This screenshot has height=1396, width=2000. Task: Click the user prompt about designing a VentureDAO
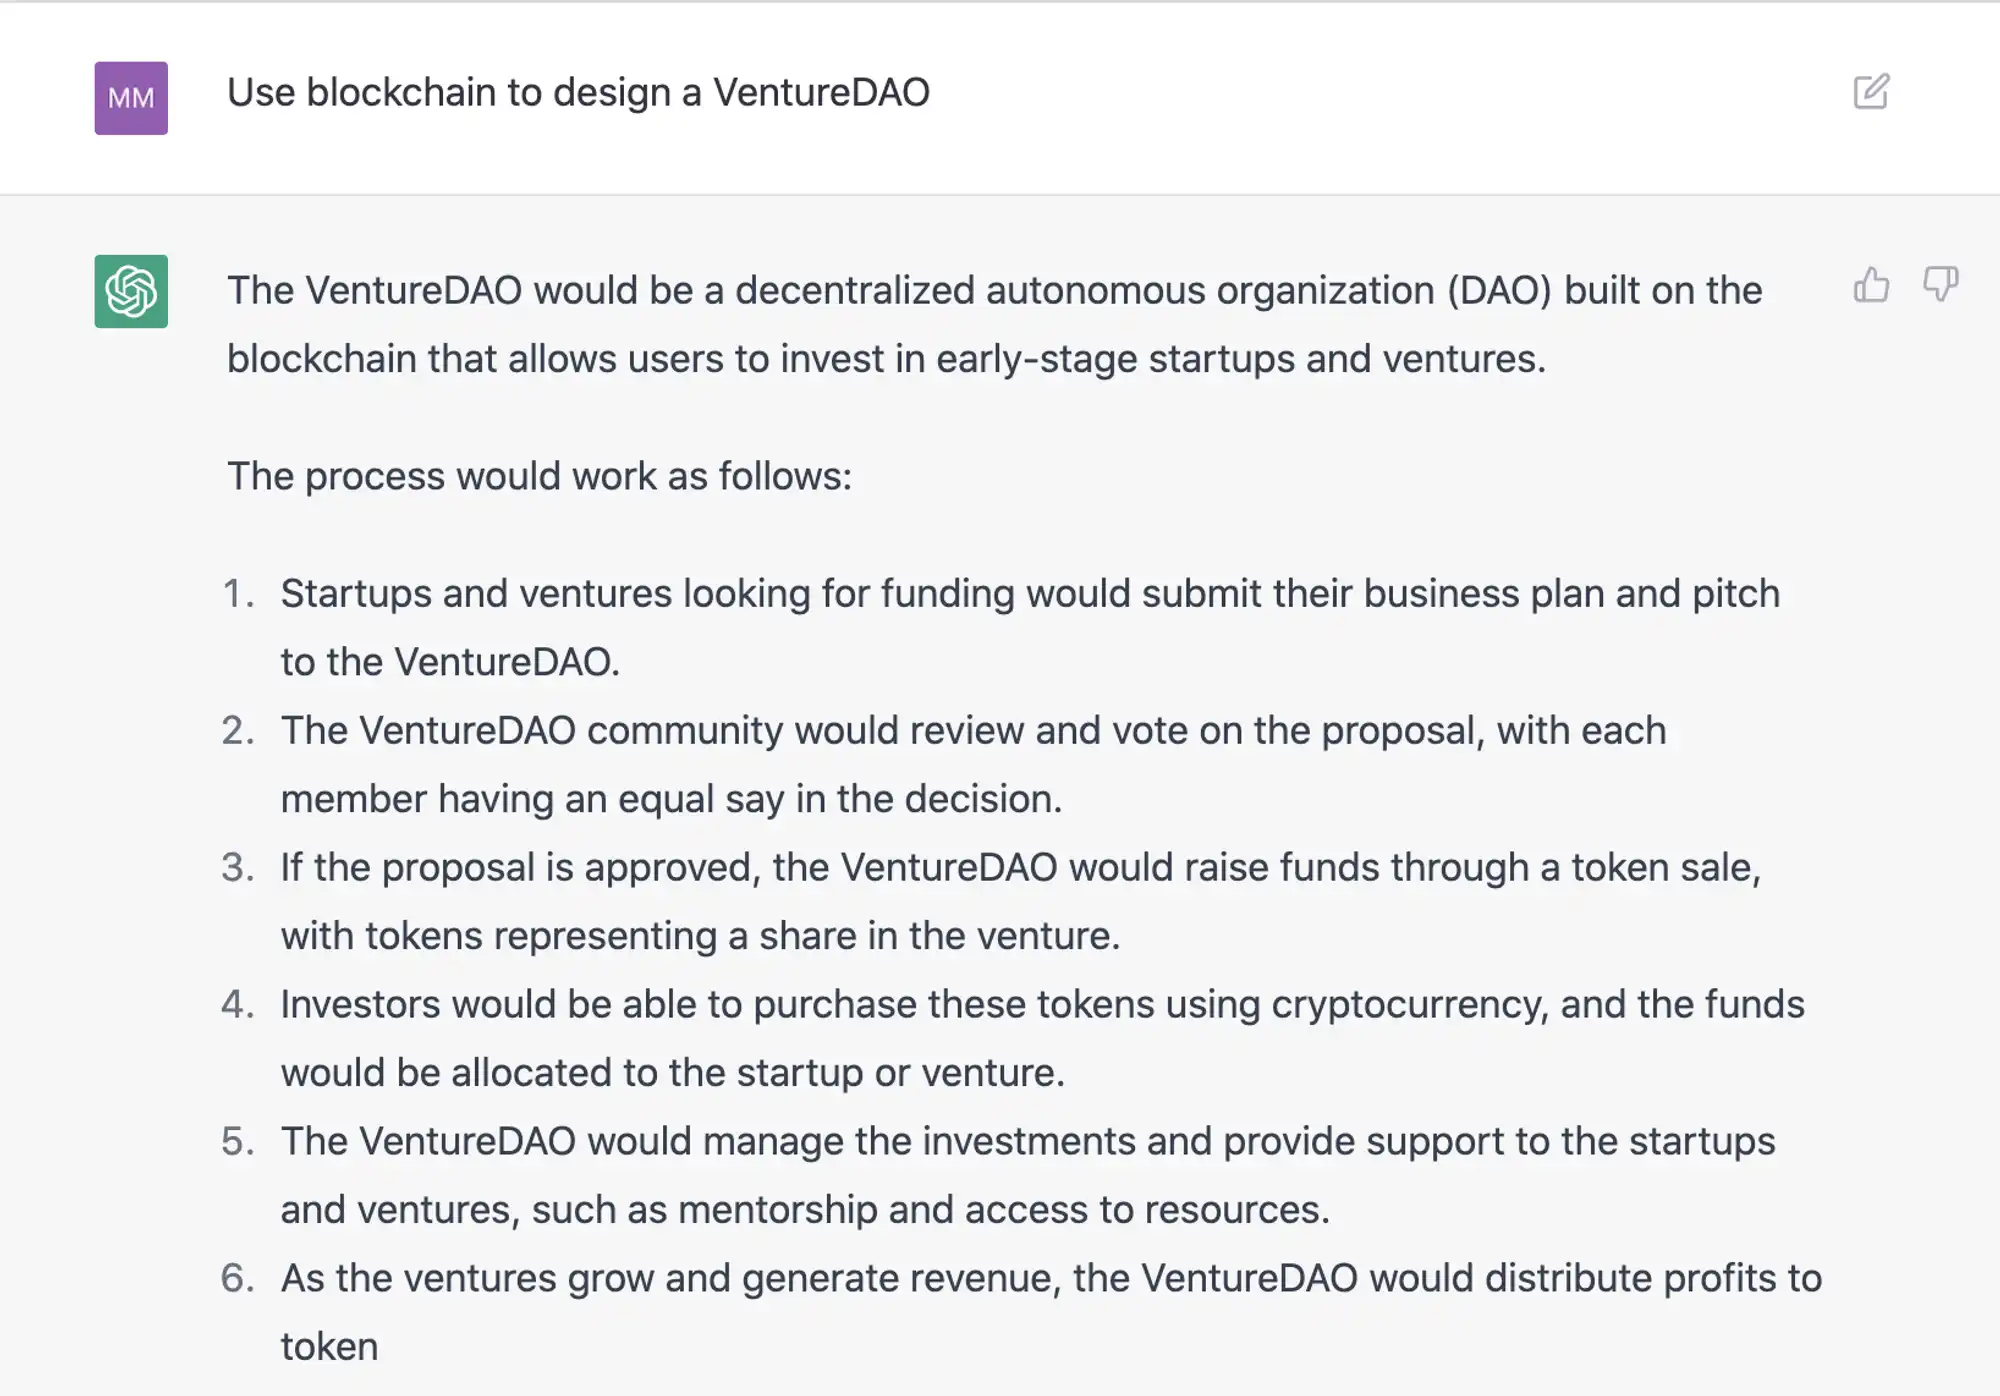[x=578, y=93]
